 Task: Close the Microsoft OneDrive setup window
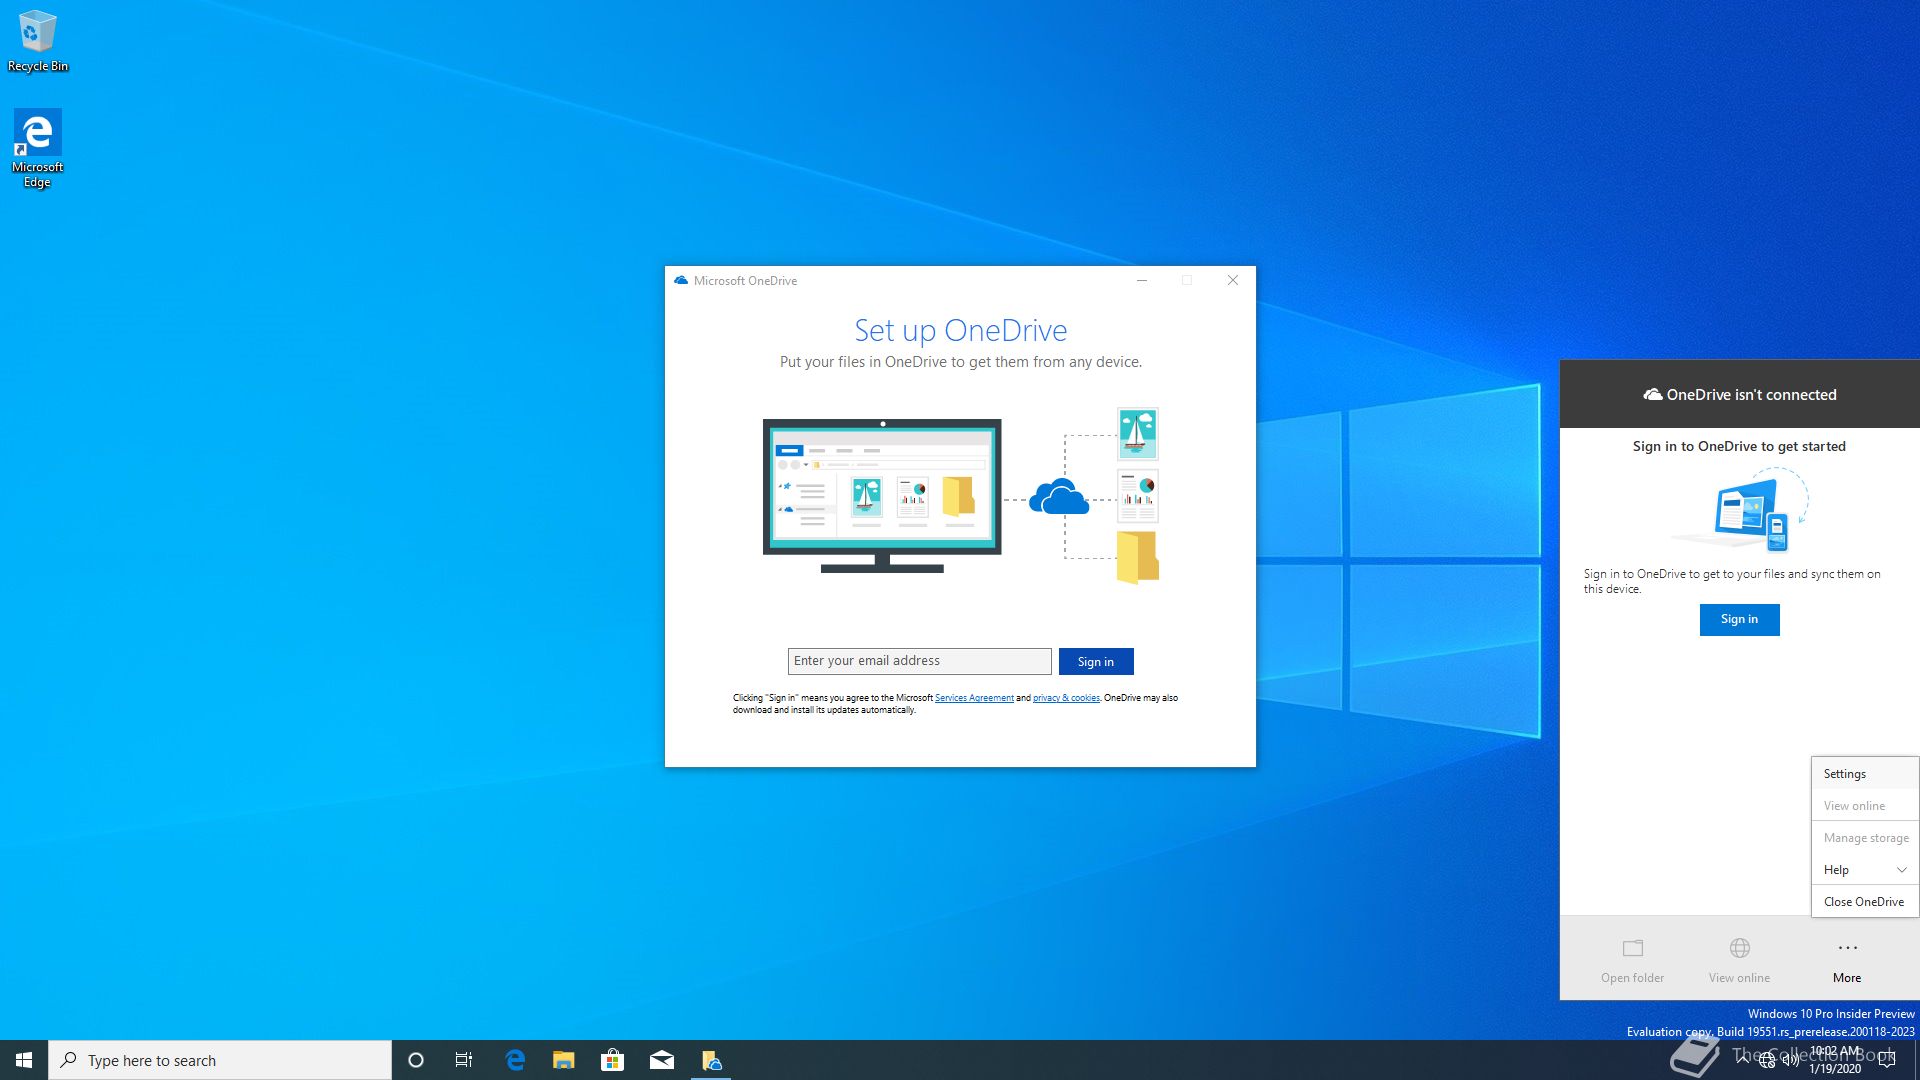[x=1233, y=281]
